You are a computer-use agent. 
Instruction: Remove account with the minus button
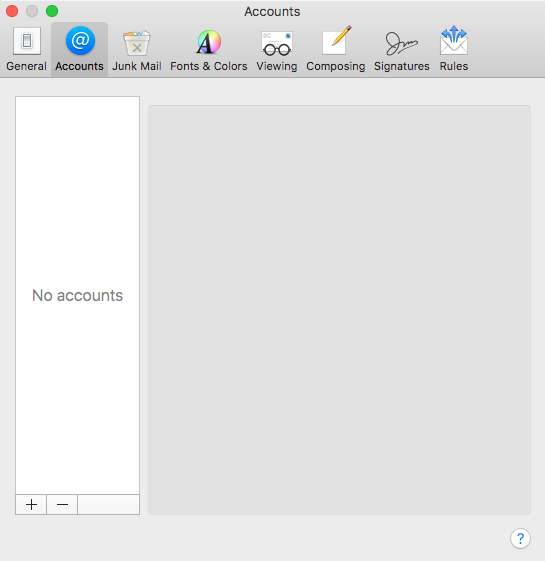point(62,504)
